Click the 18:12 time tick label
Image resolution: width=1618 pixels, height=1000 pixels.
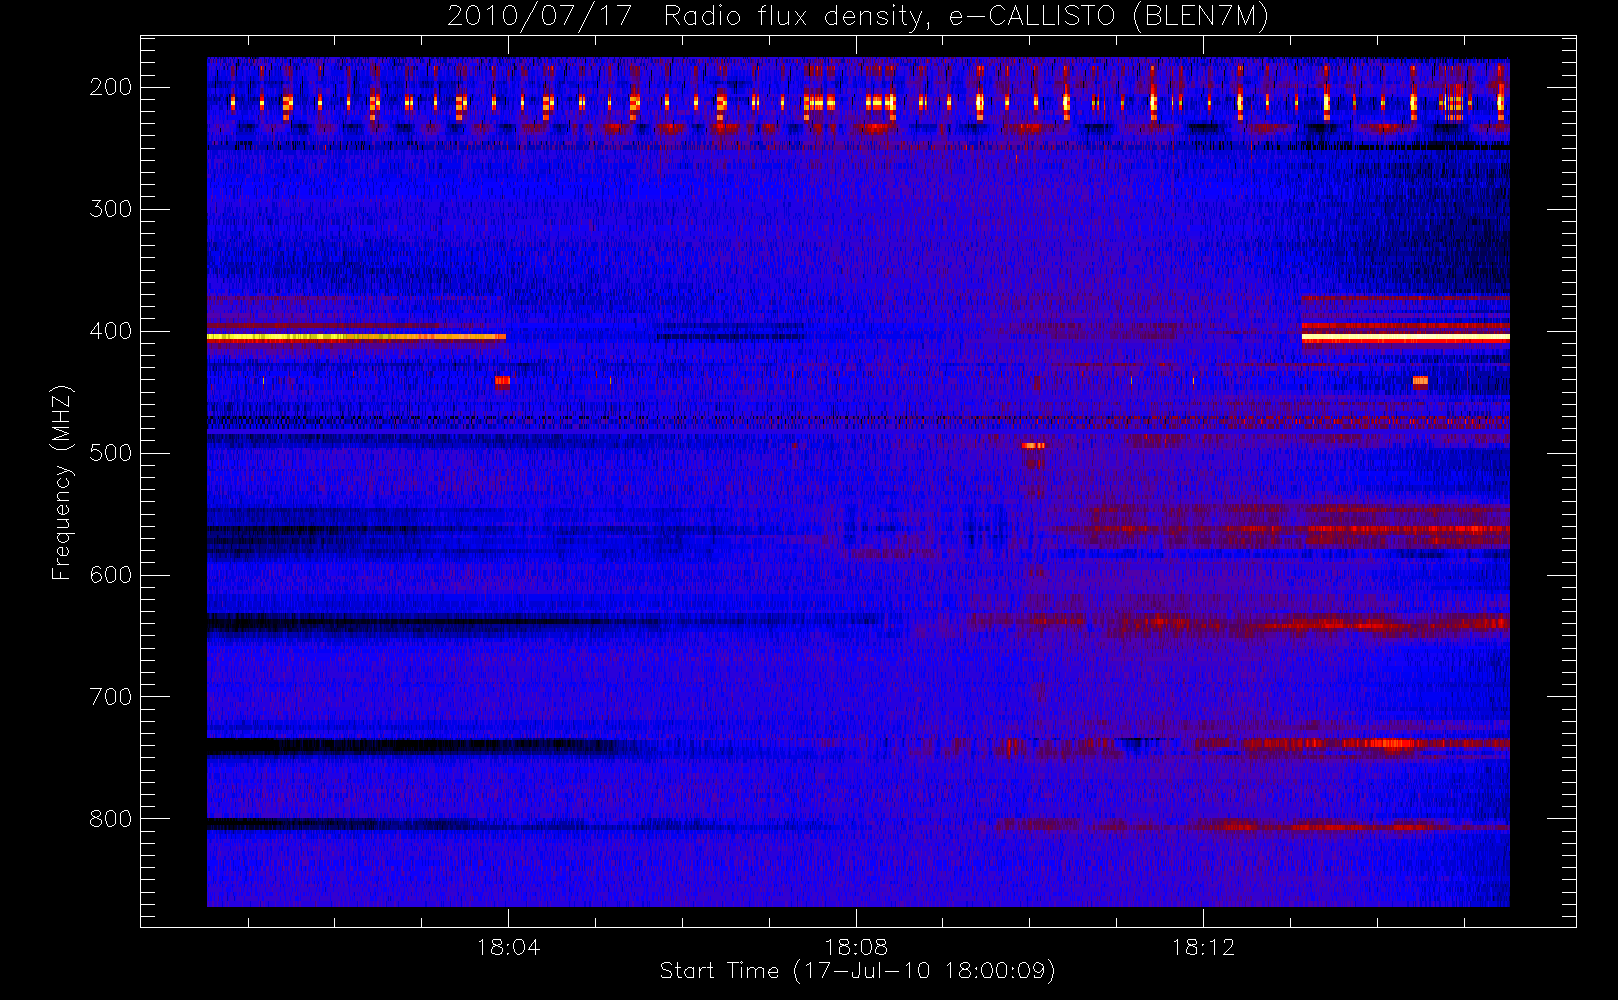1203,947
